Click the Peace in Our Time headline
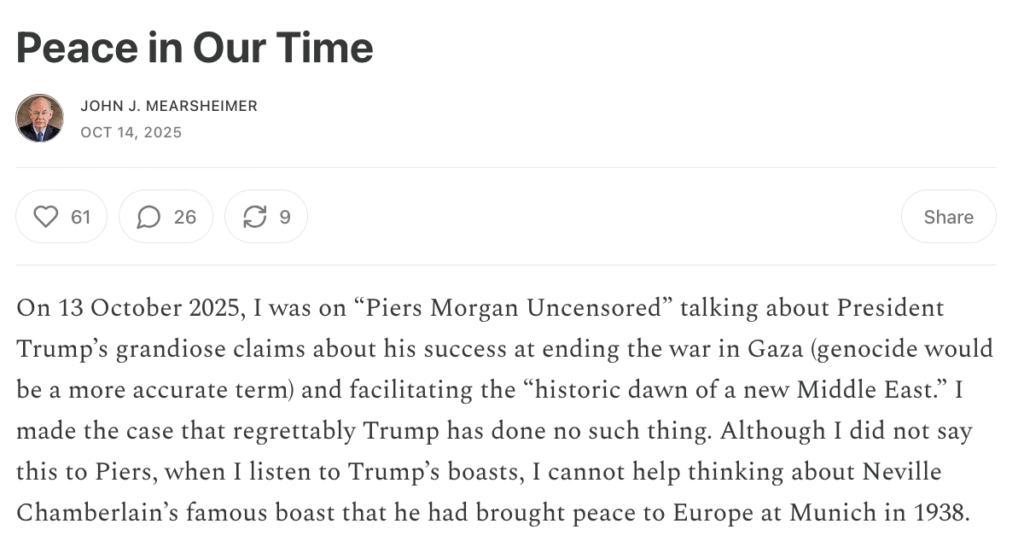The width and height of the screenshot is (1024, 553). (x=195, y=48)
